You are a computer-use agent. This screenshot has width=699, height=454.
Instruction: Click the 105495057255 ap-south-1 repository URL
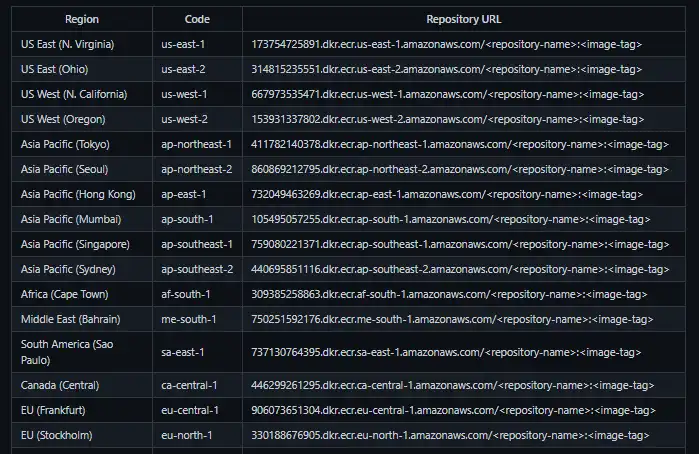click(x=451, y=219)
